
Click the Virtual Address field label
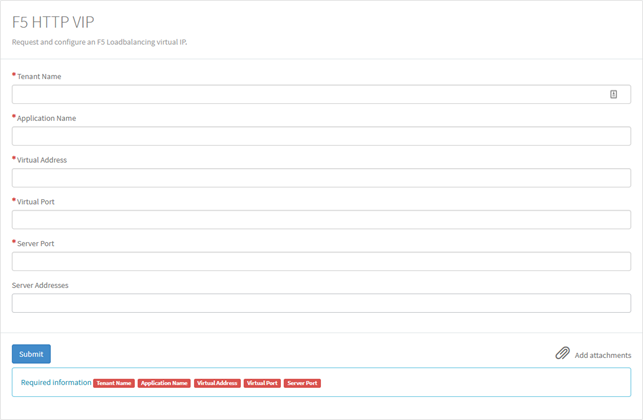42,160
